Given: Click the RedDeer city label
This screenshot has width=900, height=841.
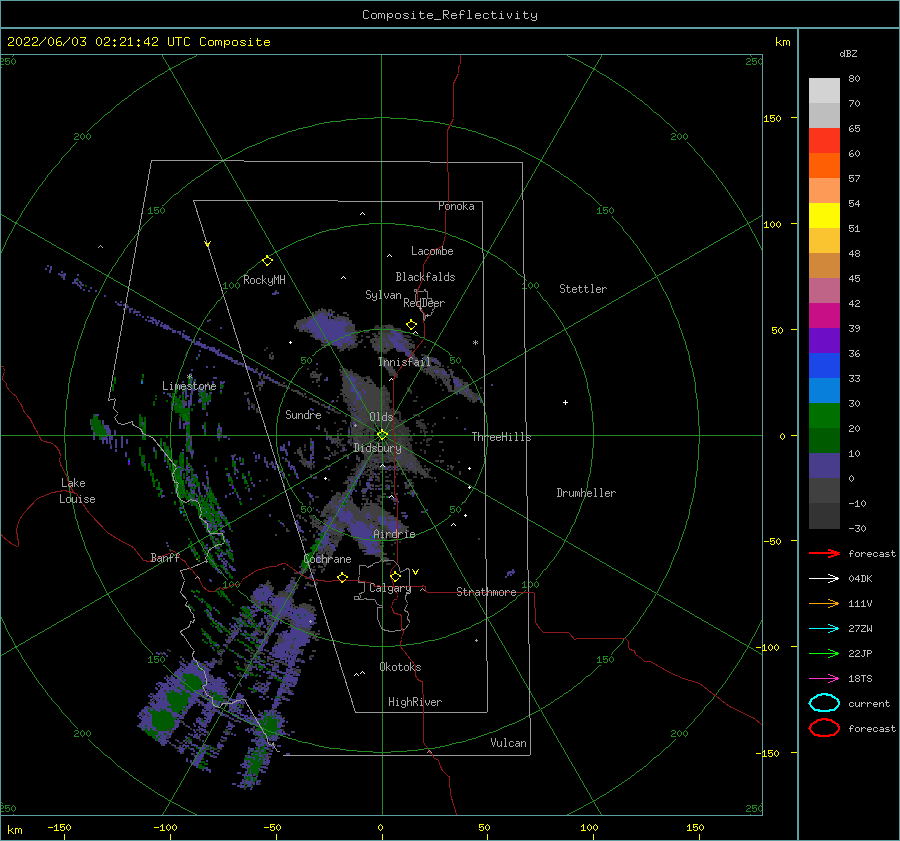Looking at the screenshot, I should click(x=424, y=303).
